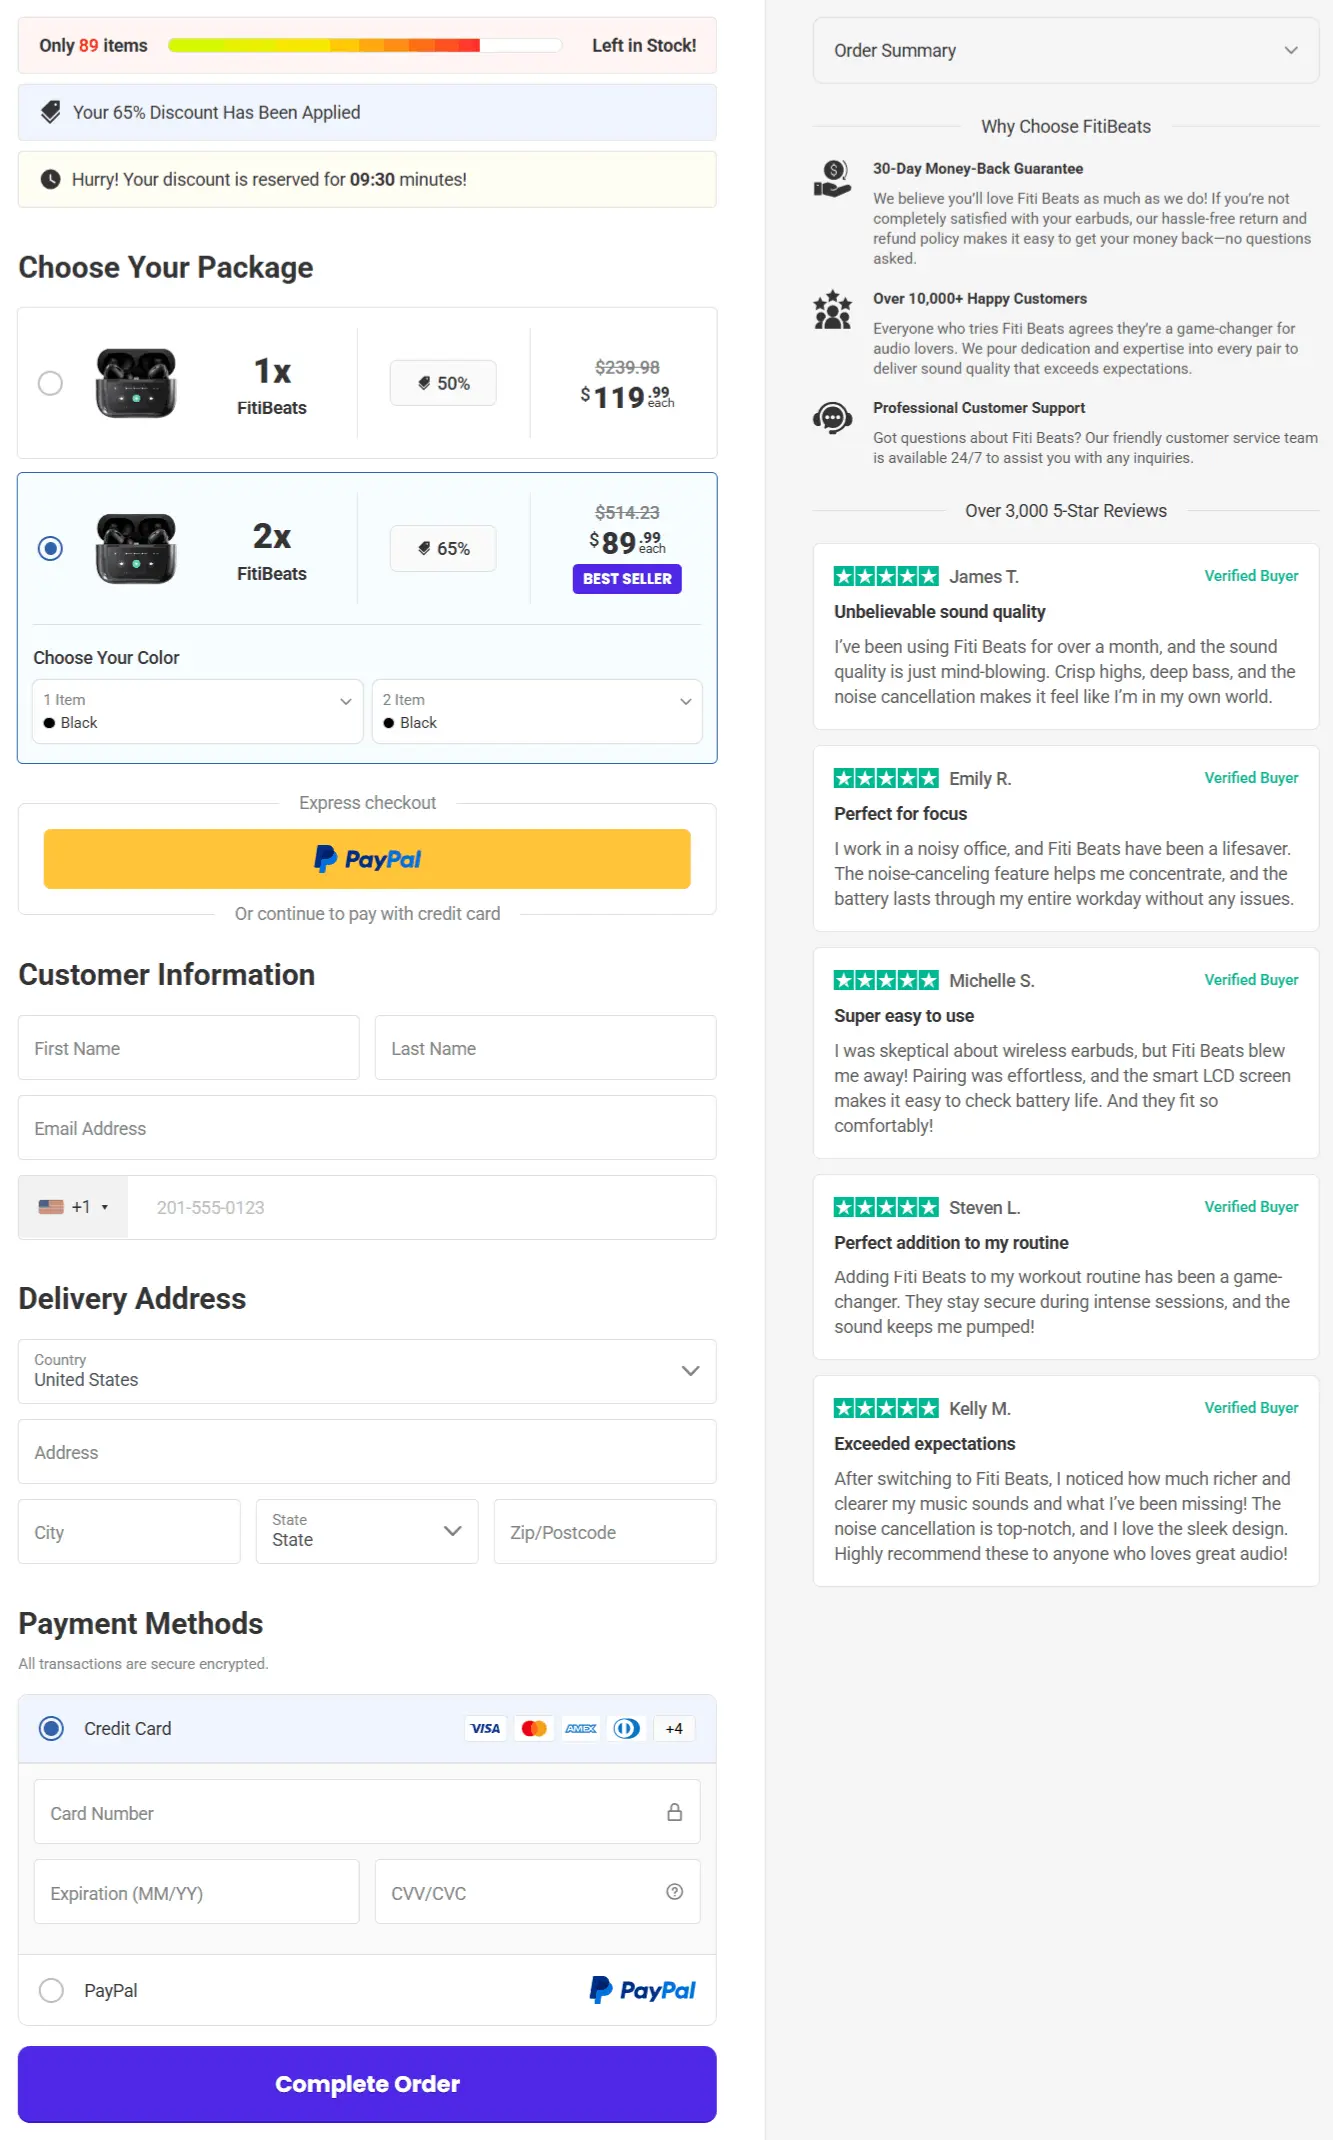
Task: Click the 'Exceeded expectations' review title
Action: point(925,1443)
